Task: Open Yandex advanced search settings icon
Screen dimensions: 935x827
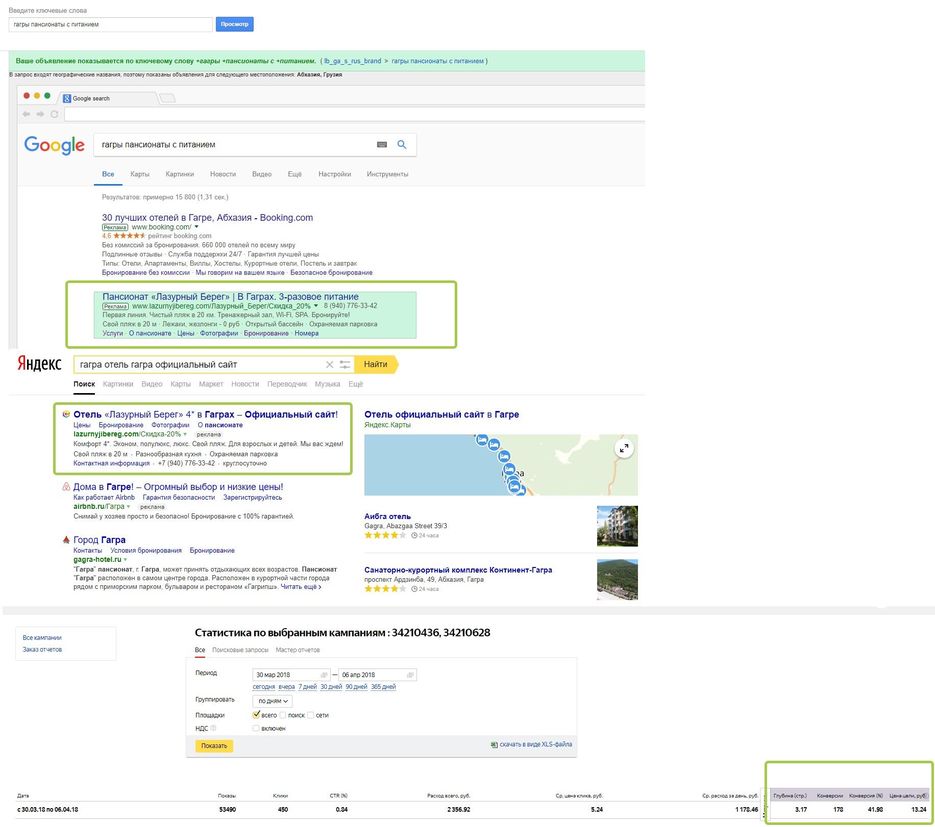Action: click(x=345, y=364)
